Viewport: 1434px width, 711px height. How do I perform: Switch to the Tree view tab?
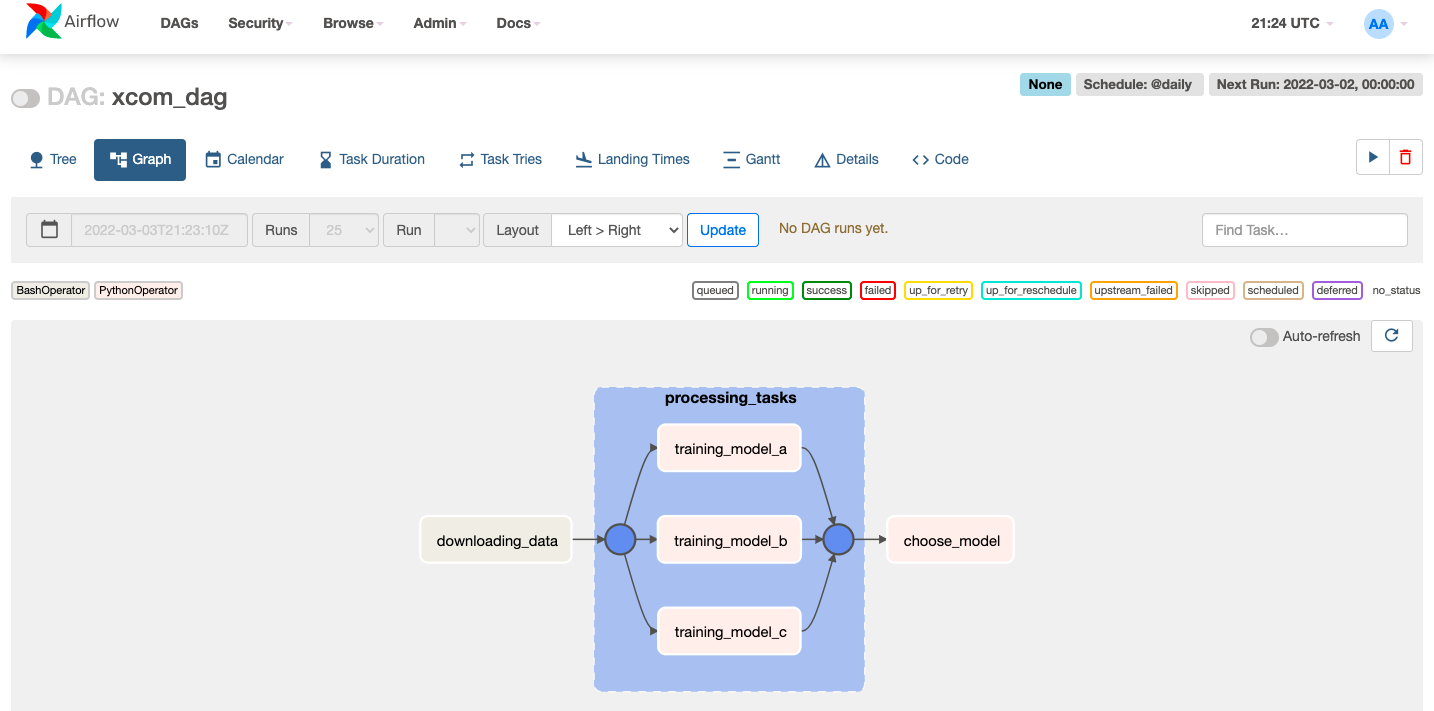pyautogui.click(x=53, y=159)
